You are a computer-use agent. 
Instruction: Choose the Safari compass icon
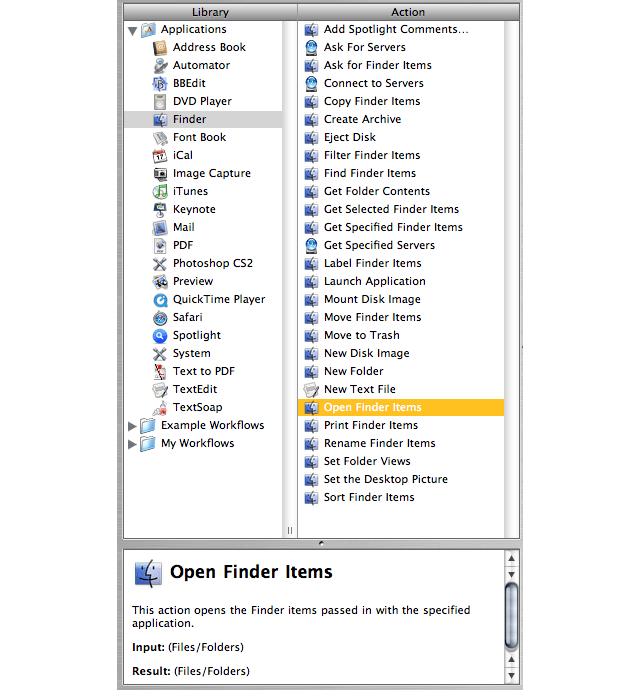pyautogui.click(x=160, y=317)
